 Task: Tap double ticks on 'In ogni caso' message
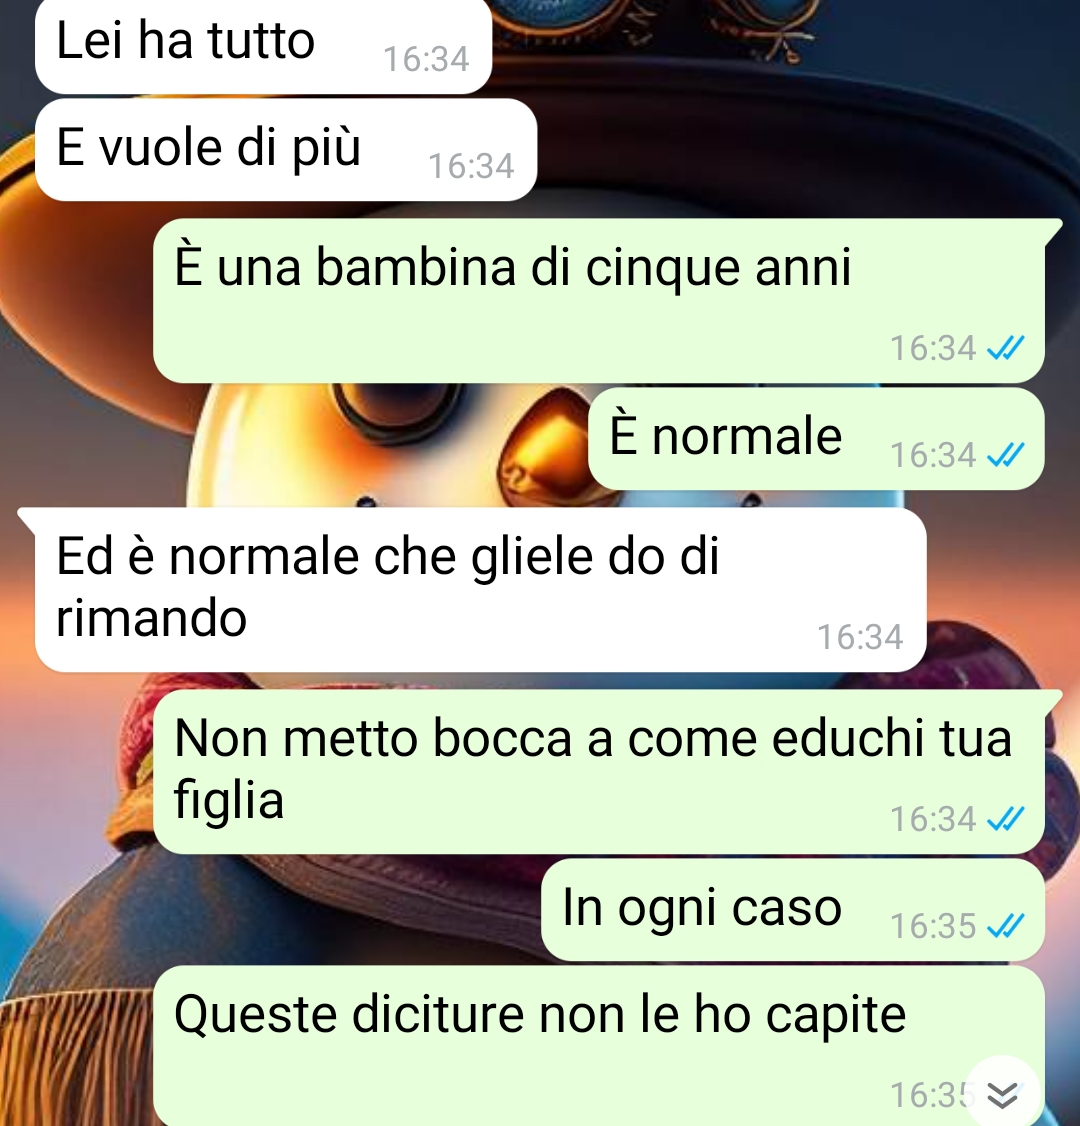(x=1005, y=926)
